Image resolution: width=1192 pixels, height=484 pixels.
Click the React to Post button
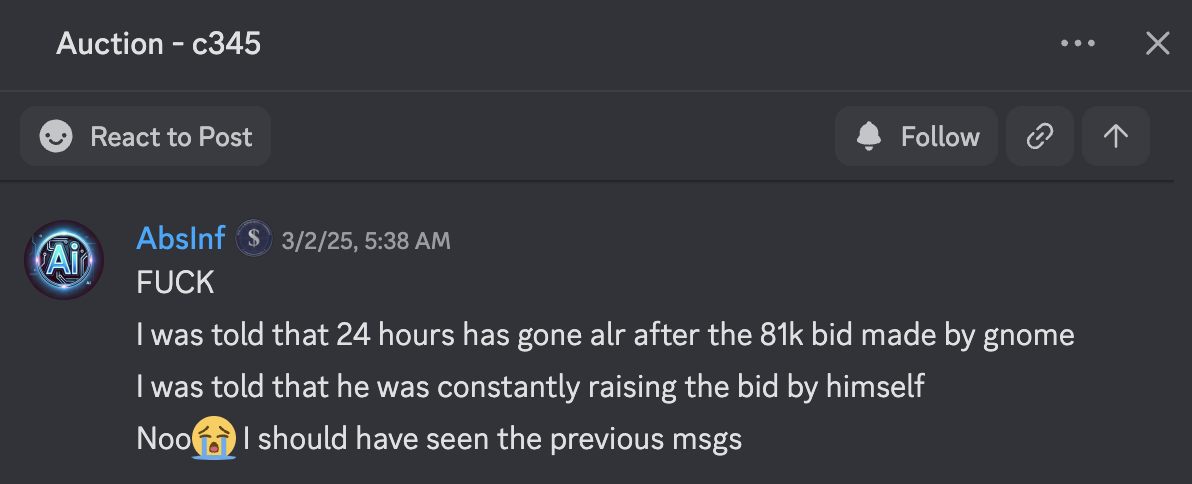[145, 137]
